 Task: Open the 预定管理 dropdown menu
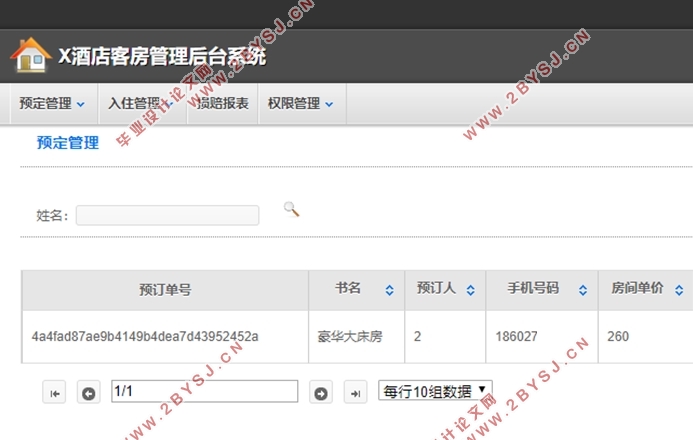pos(52,104)
